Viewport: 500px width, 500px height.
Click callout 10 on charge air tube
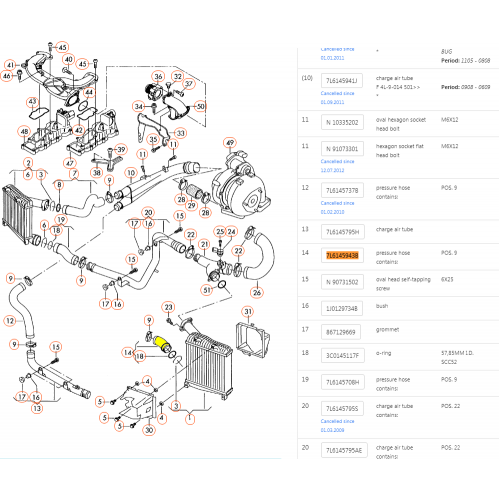[x=131, y=173]
